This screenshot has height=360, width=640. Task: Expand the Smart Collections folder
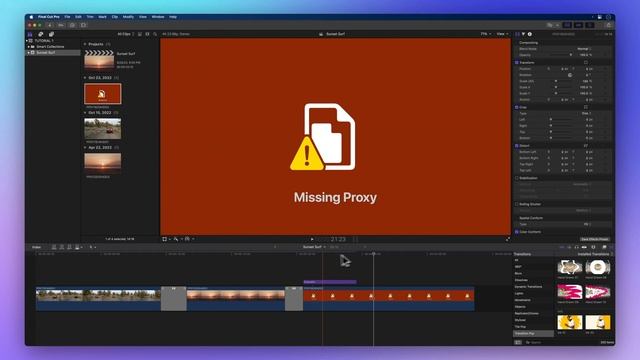click(x=29, y=47)
